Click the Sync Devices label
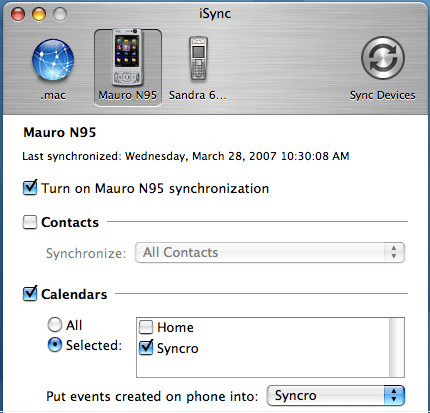 point(383,95)
